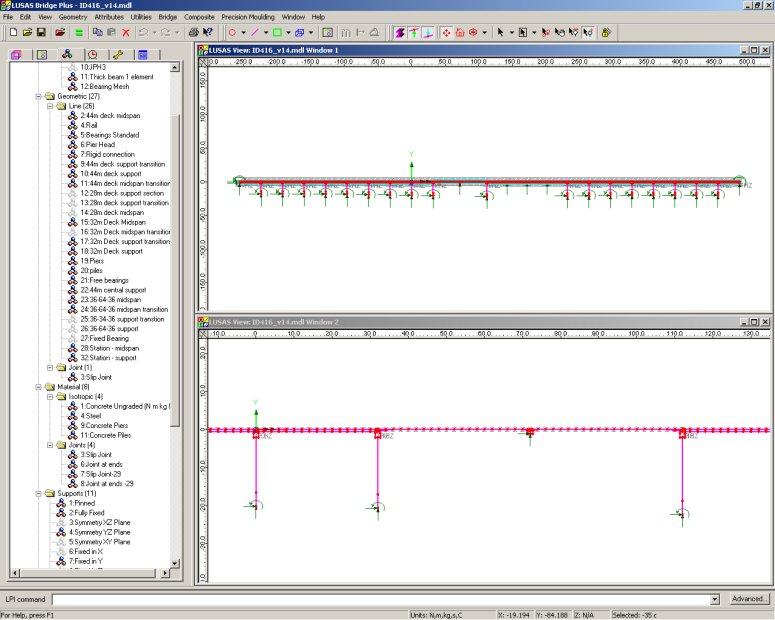Toggle the padlock selection lock icon
The height and width of the screenshot is (620, 775).
[x=606, y=32]
